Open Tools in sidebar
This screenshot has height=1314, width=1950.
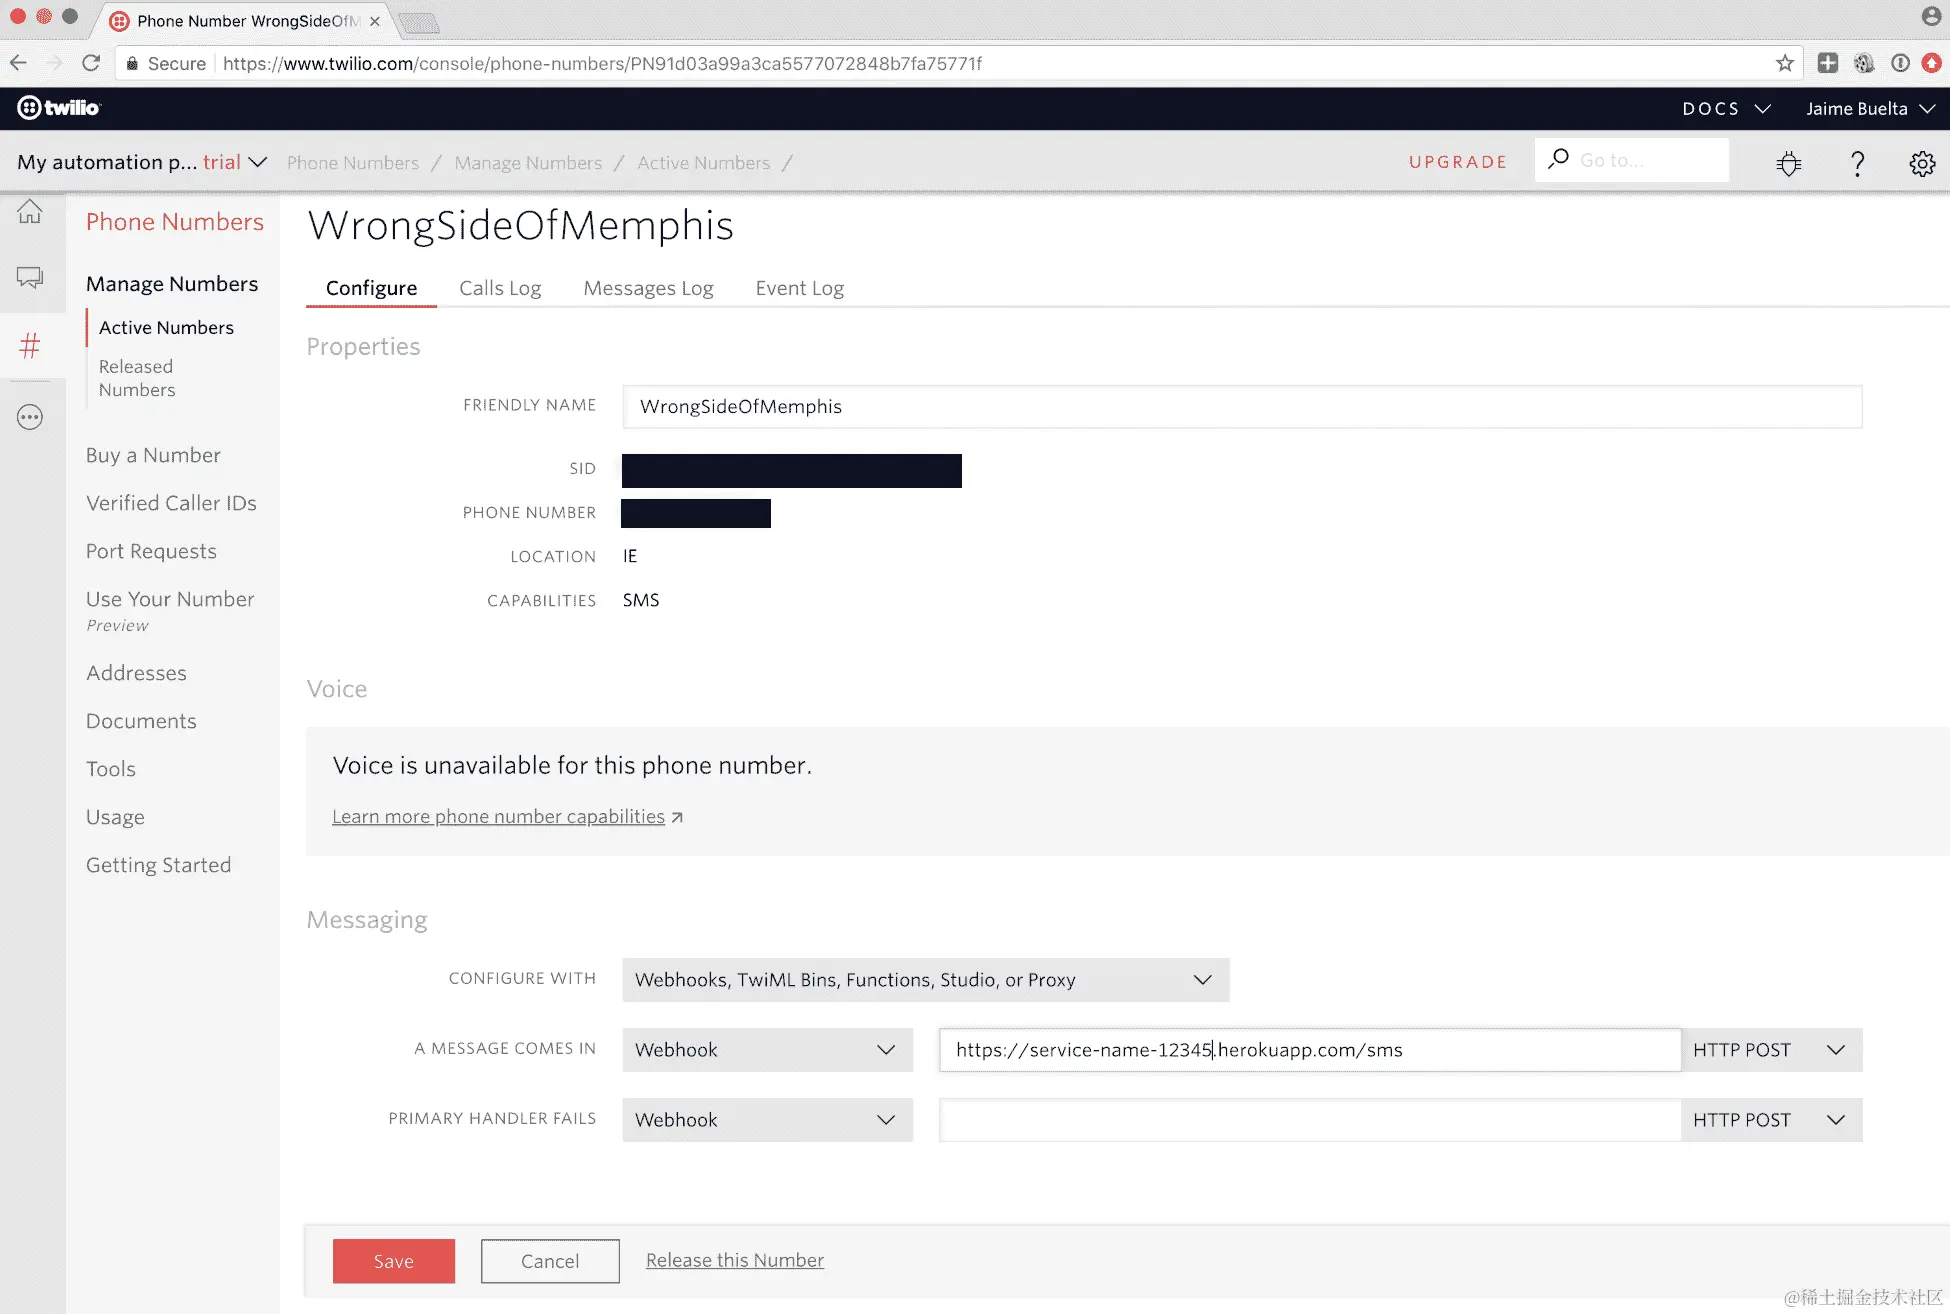111,769
